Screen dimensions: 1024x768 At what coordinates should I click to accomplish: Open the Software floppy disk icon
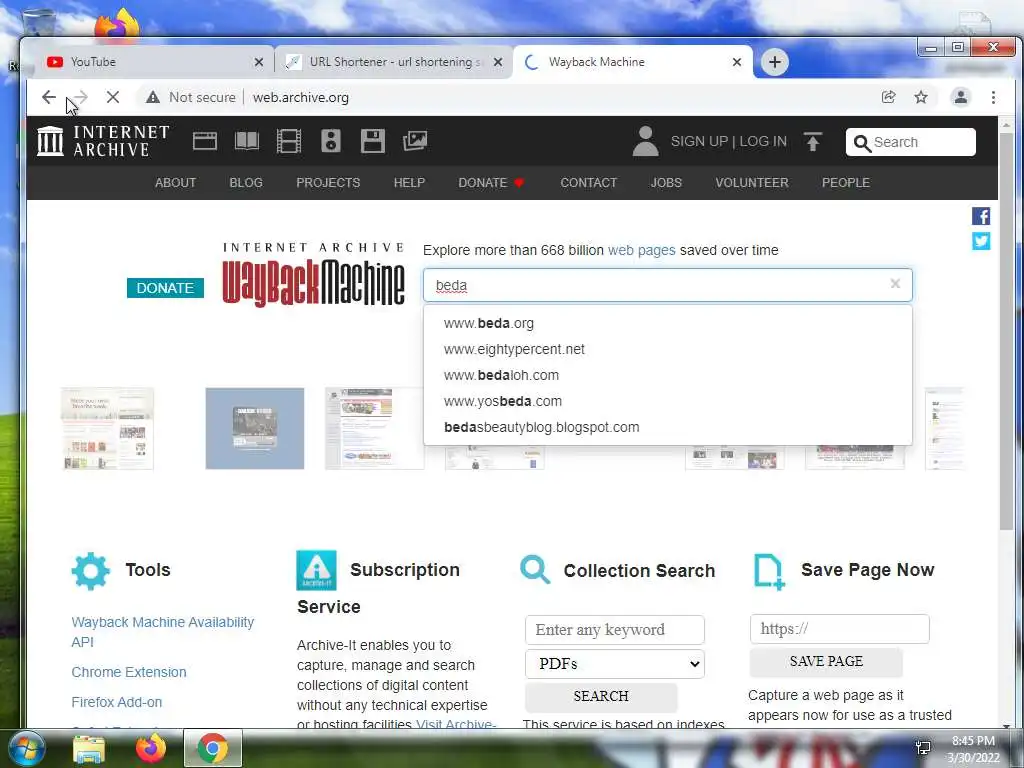click(x=373, y=141)
